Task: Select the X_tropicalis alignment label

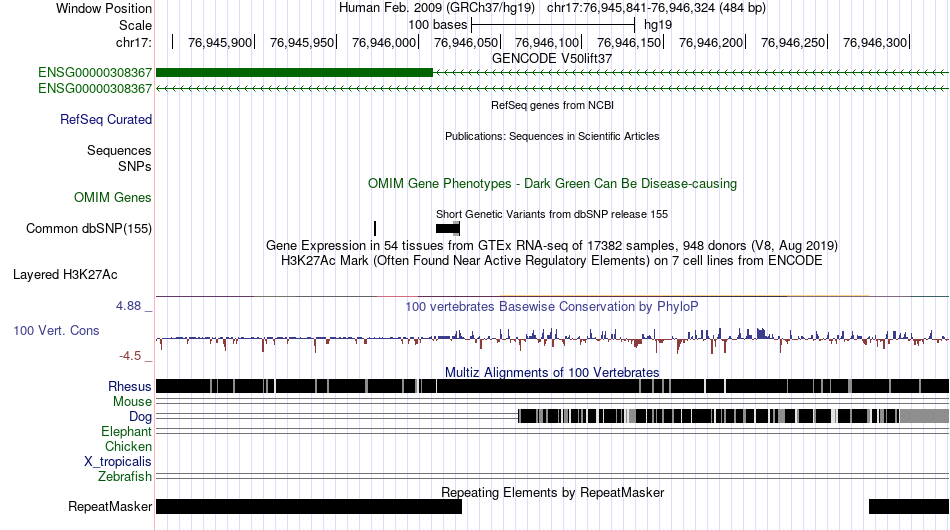Action: click(118, 462)
